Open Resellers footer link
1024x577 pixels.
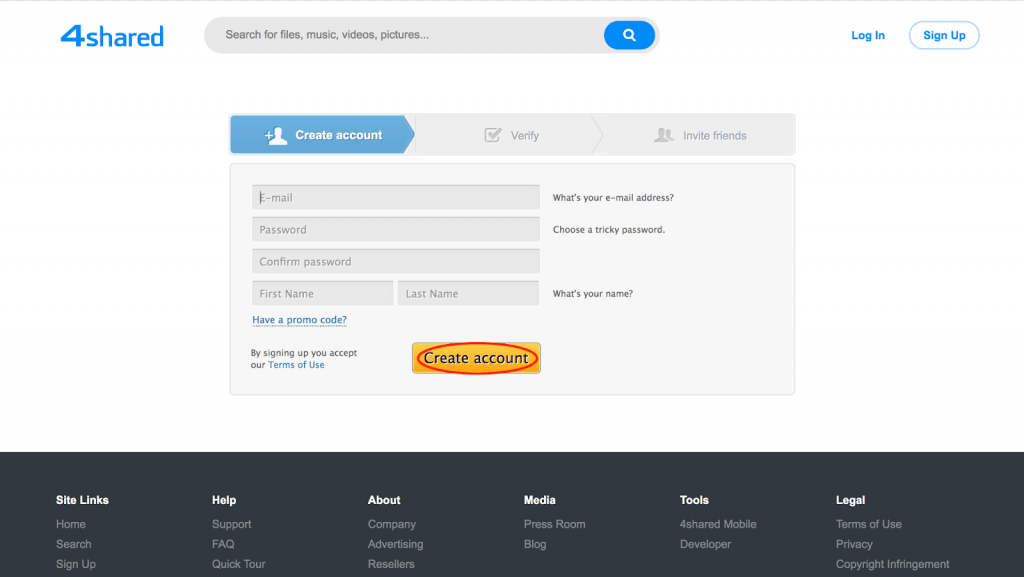[391, 564]
